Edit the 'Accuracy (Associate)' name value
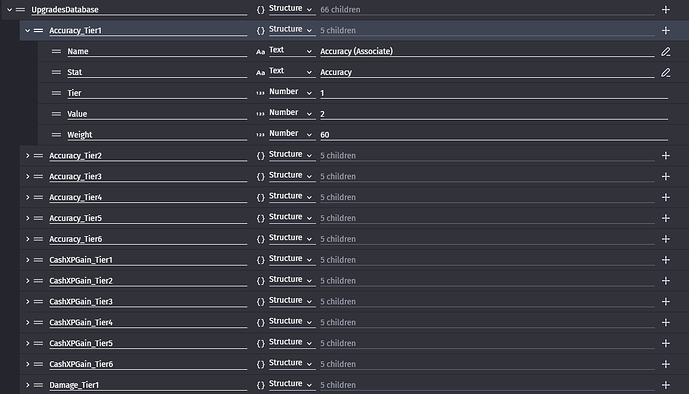Image resolution: width=689 pixels, height=394 pixels. point(487,51)
